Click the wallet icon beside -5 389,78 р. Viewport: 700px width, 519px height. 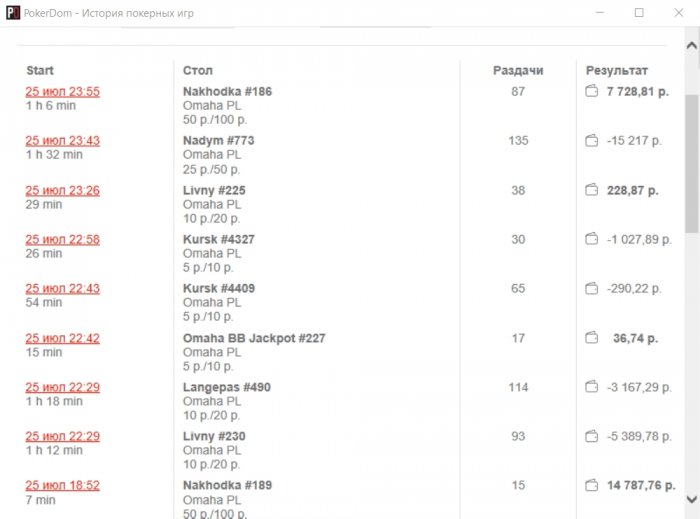tap(592, 436)
